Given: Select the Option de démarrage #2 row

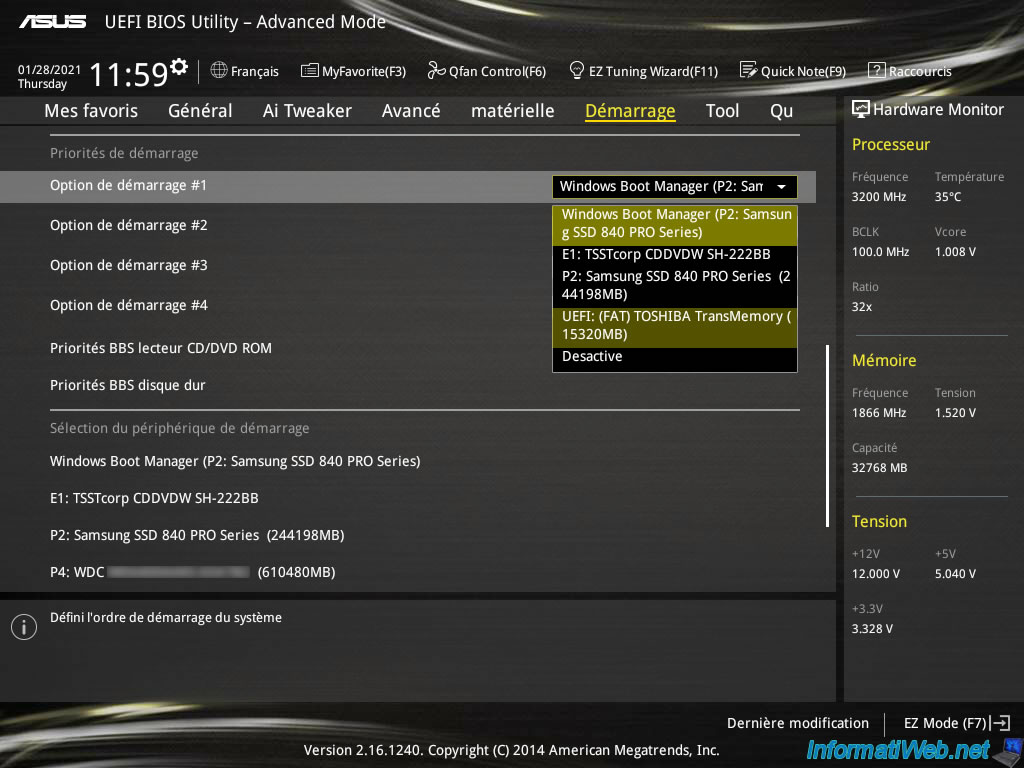Looking at the screenshot, I should [129, 225].
